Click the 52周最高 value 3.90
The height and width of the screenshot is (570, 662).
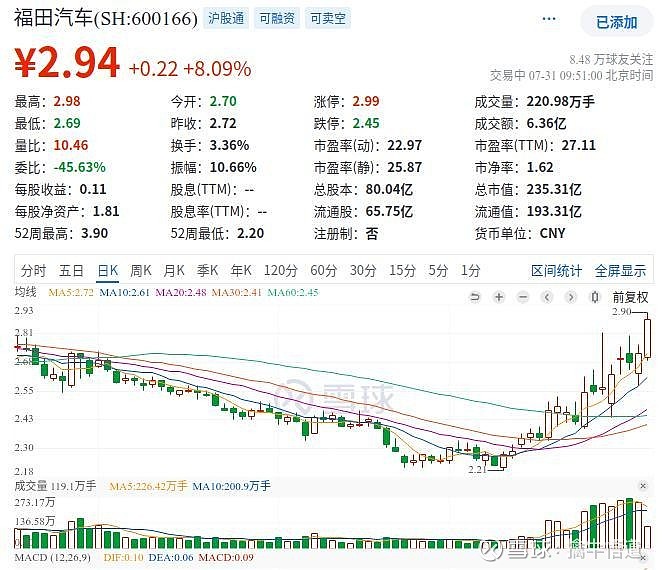click(94, 233)
